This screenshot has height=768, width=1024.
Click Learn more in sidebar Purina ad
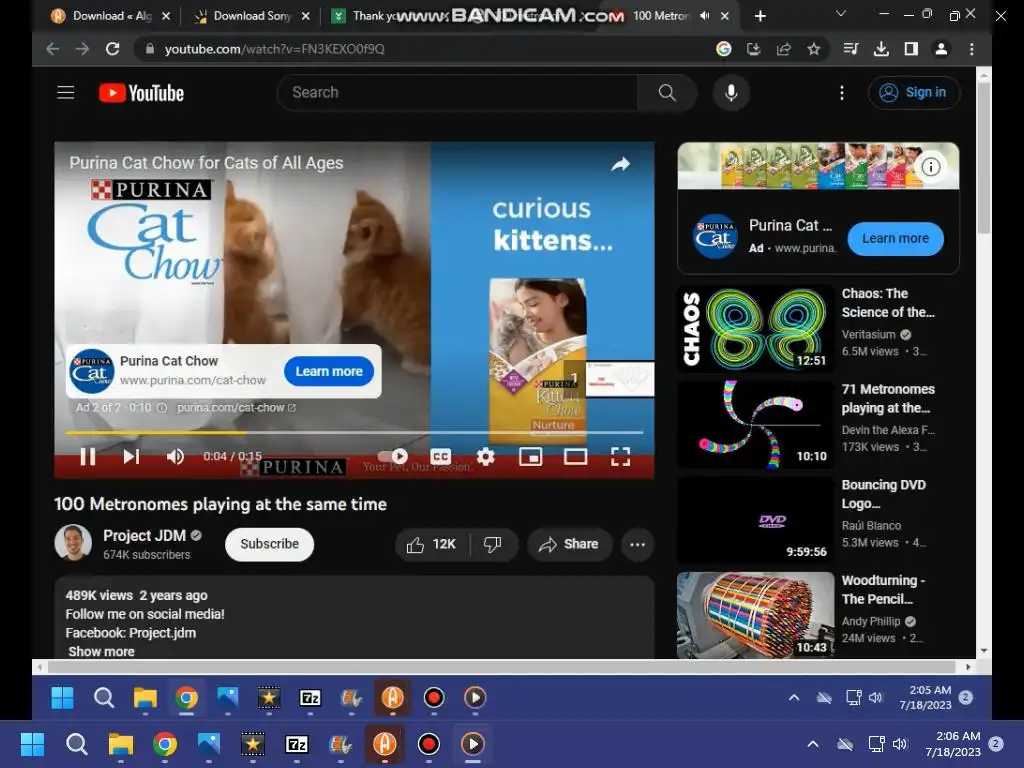click(x=895, y=238)
